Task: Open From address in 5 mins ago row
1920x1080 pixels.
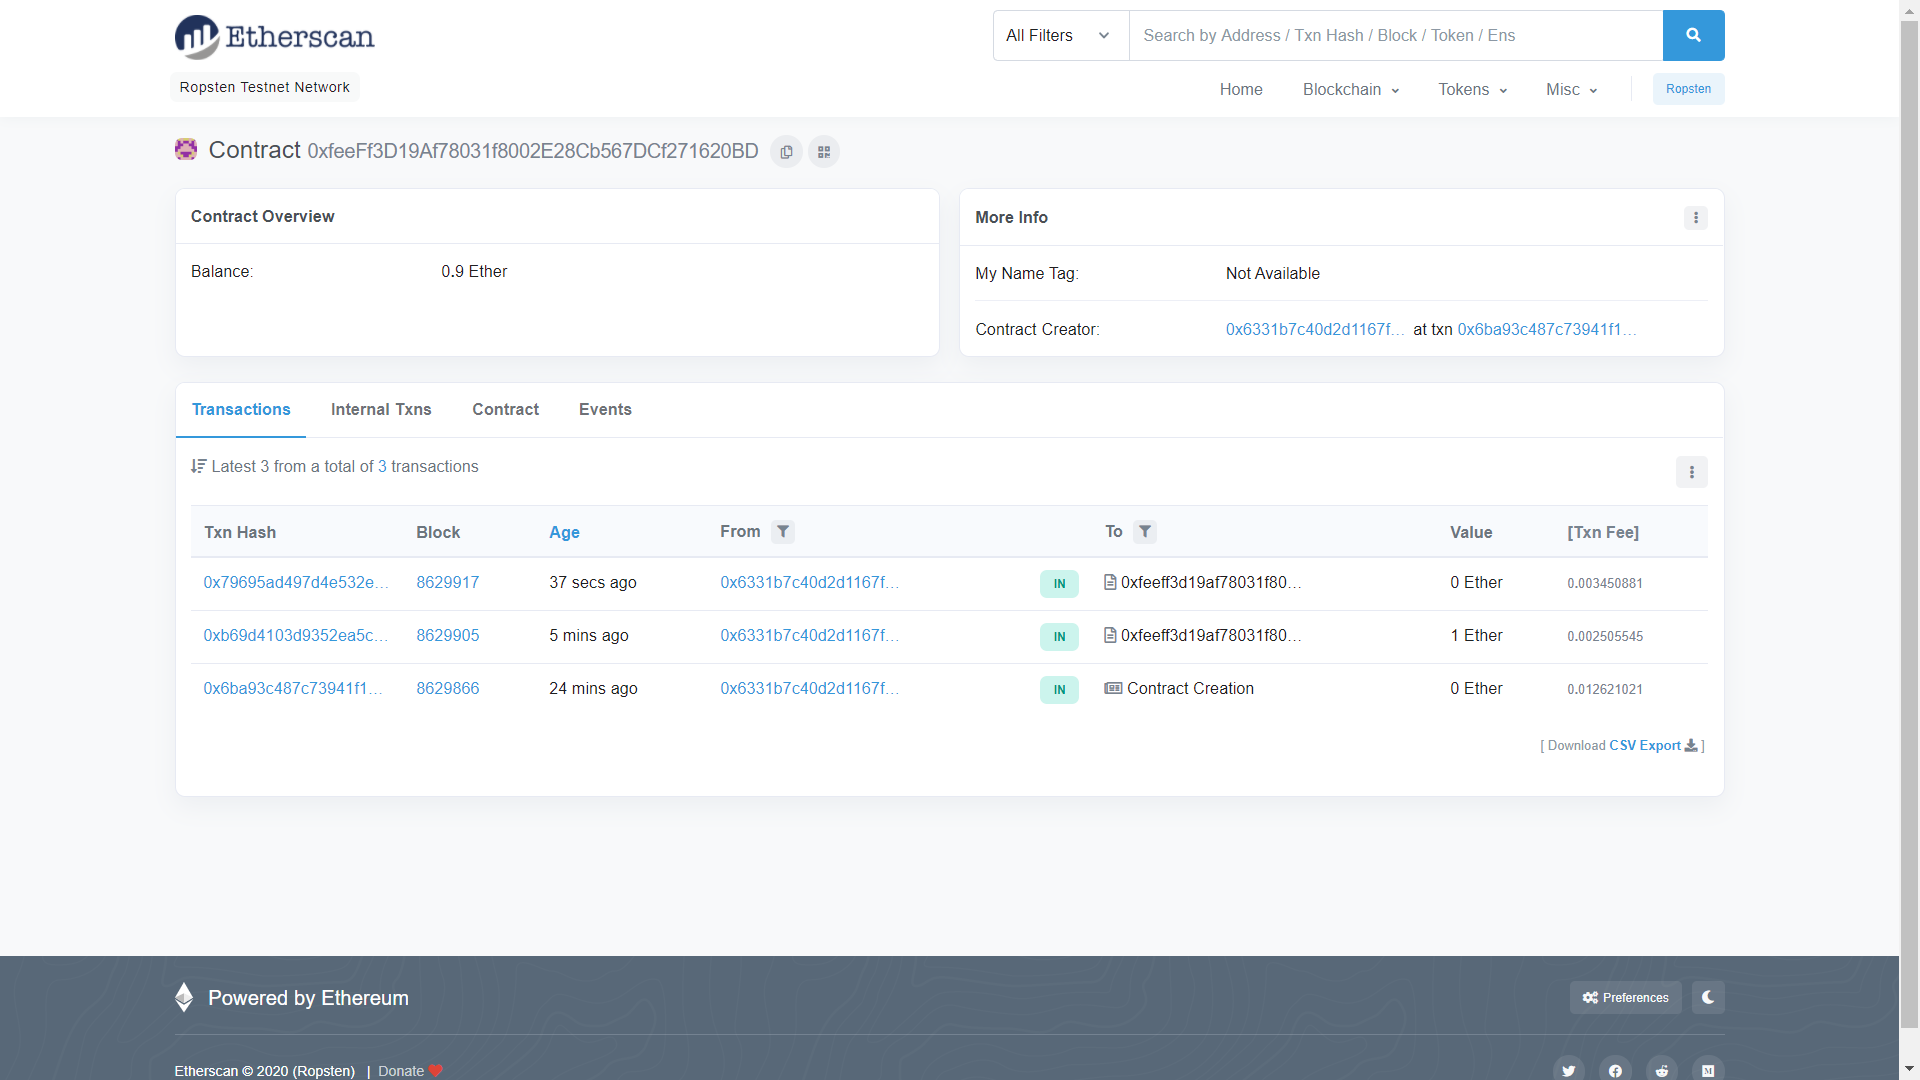Action: click(810, 635)
